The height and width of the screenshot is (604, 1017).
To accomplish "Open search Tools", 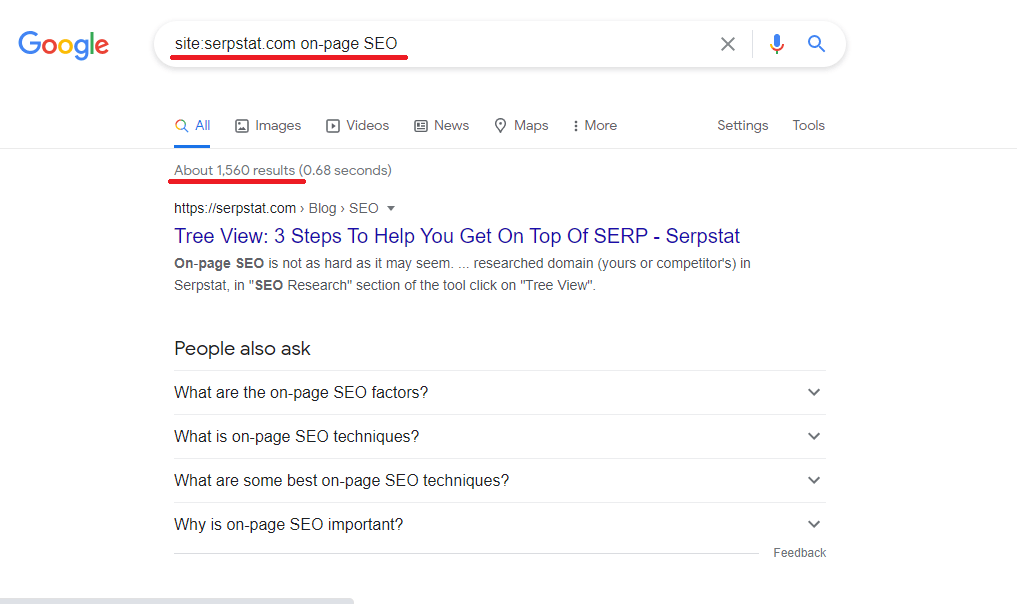I will point(808,125).
